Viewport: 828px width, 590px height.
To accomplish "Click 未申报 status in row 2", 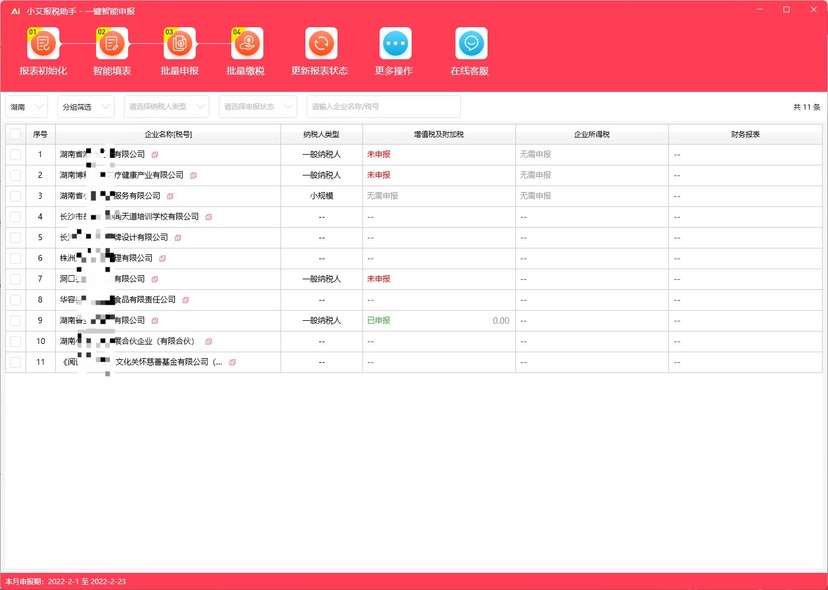I will pyautogui.click(x=379, y=175).
